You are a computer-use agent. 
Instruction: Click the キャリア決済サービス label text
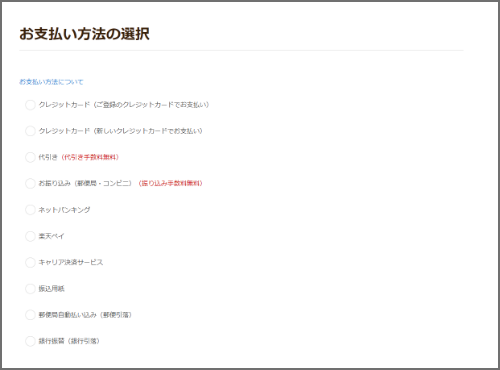[x=71, y=262]
